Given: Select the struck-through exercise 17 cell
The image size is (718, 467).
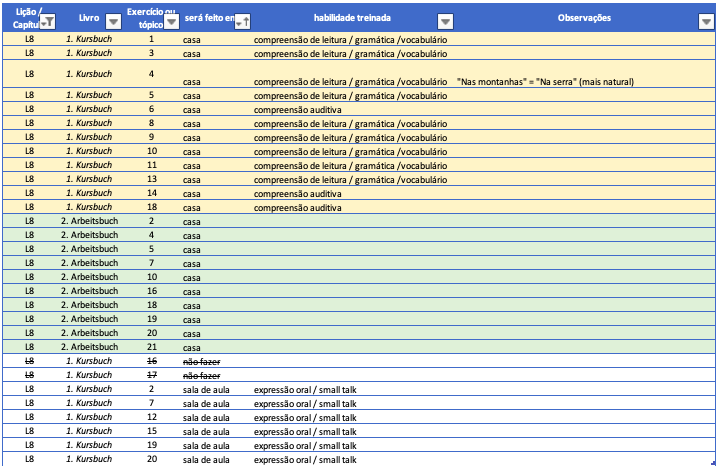Looking at the screenshot, I should (x=152, y=374).
